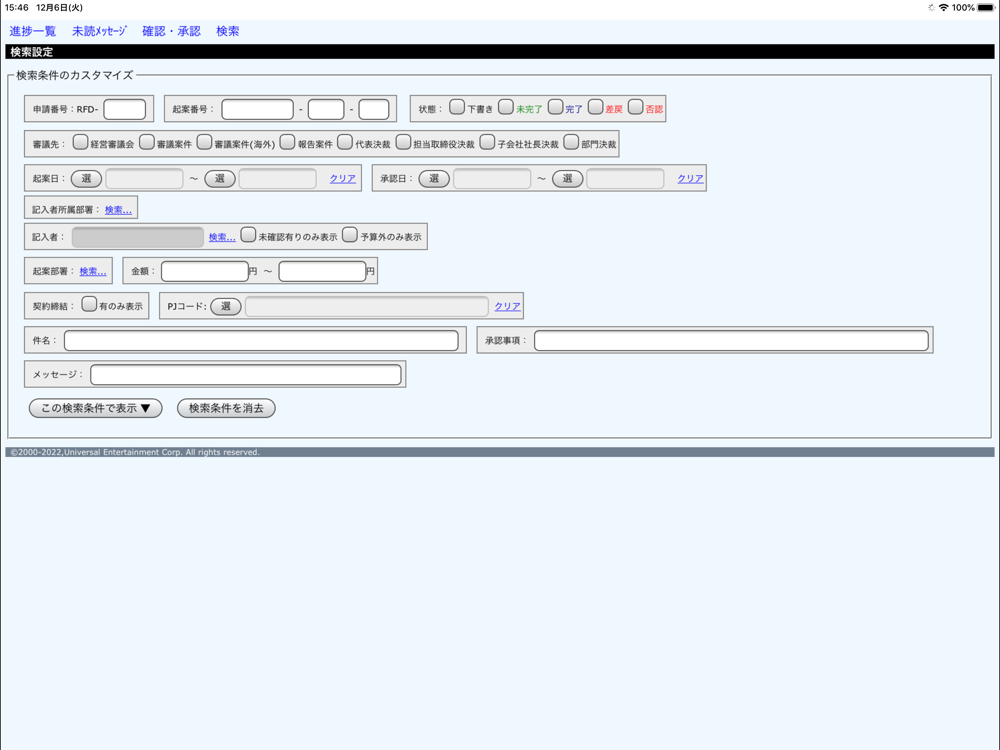Check the 部門決裁 checkbox
The width and height of the screenshot is (1000, 750).
tap(571, 142)
